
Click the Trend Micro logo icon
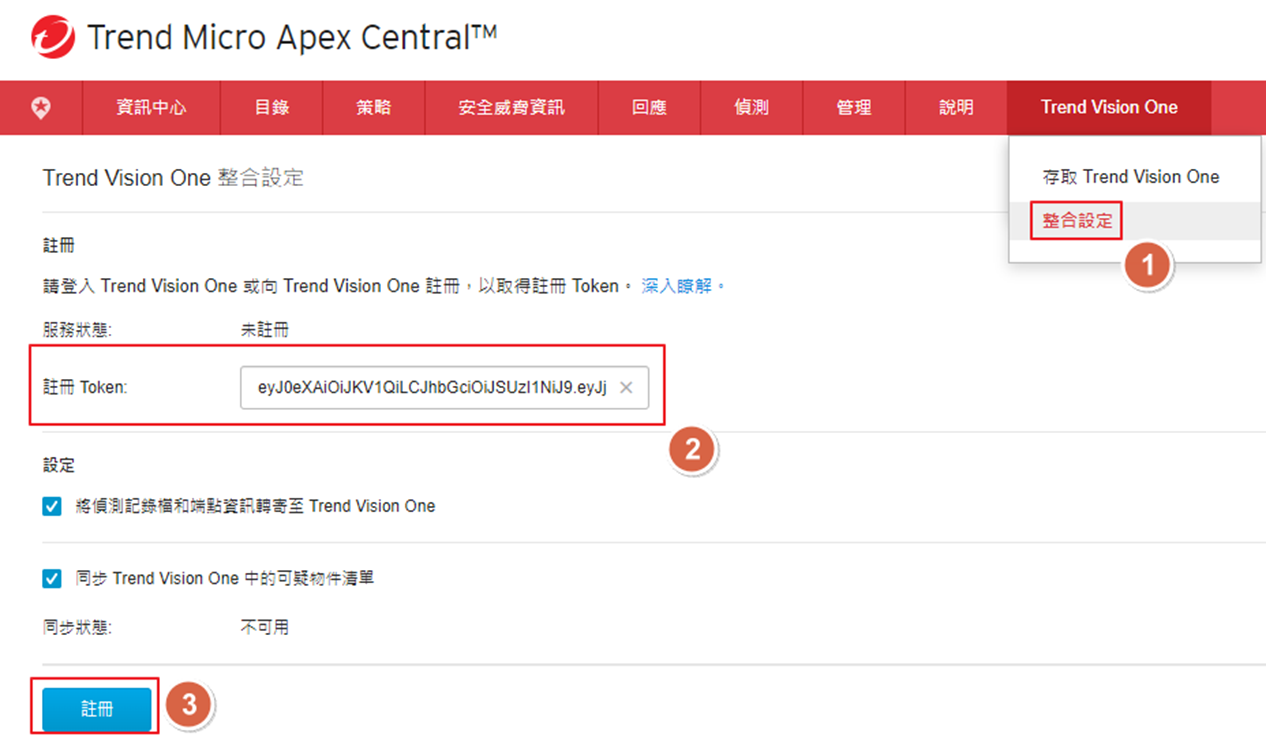point(52,38)
